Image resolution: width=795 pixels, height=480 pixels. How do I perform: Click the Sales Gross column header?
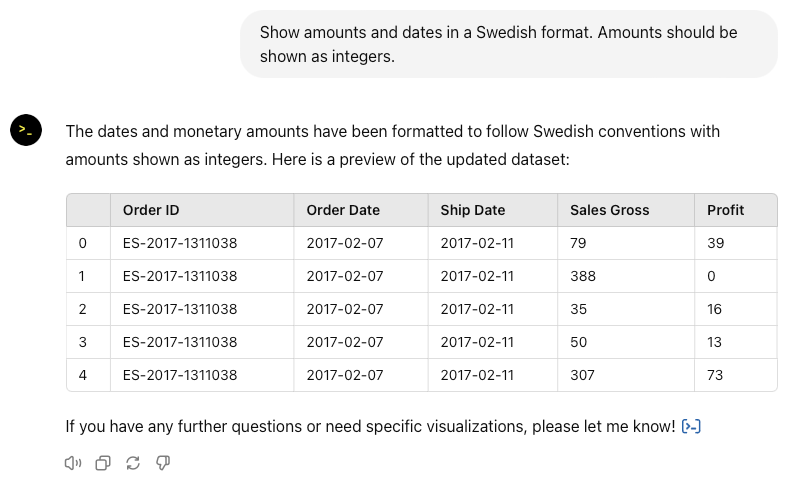point(609,210)
